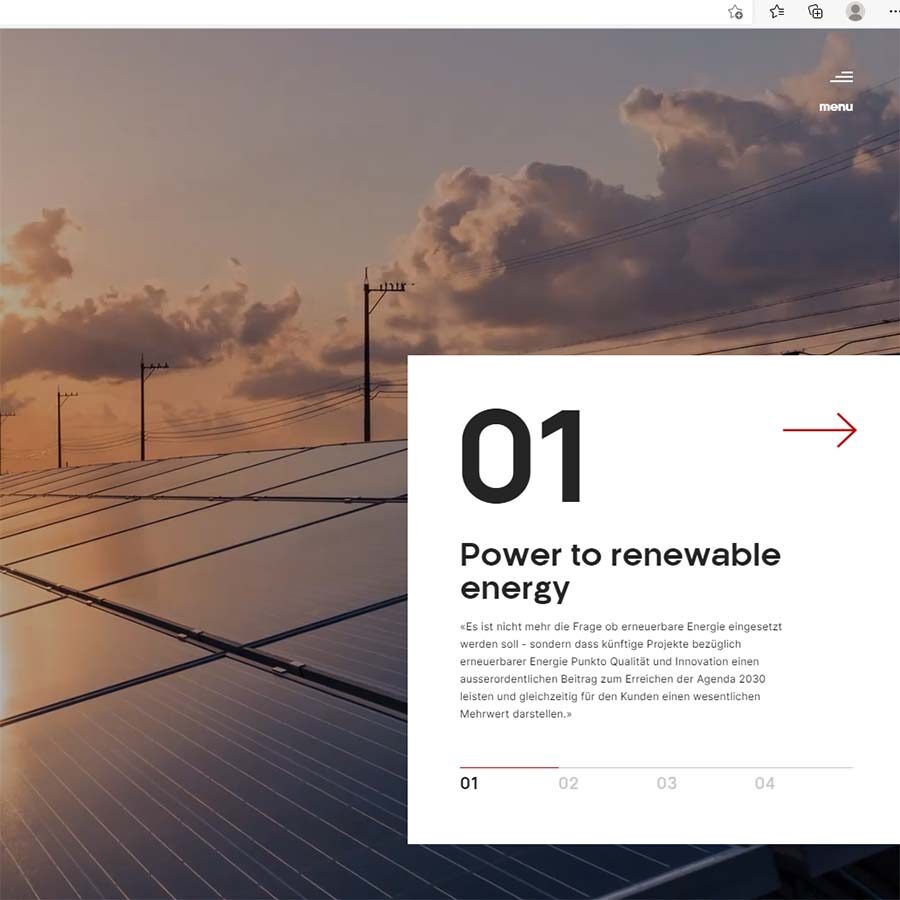Click the user profile avatar
This screenshot has width=900, height=900.
click(855, 11)
